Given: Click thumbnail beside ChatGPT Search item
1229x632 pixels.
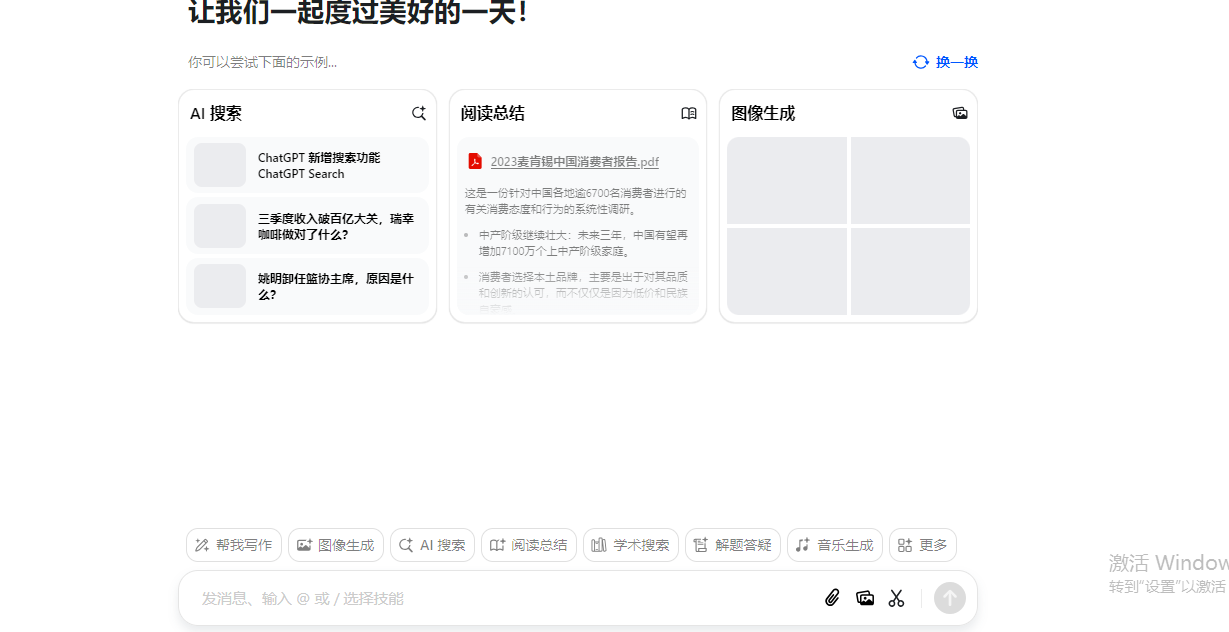Looking at the screenshot, I should pos(220,165).
